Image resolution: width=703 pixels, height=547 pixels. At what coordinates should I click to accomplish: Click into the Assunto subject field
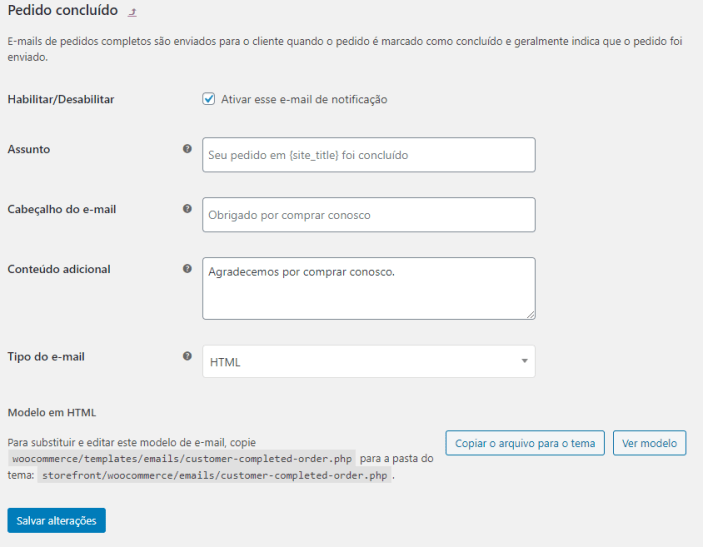pos(369,155)
